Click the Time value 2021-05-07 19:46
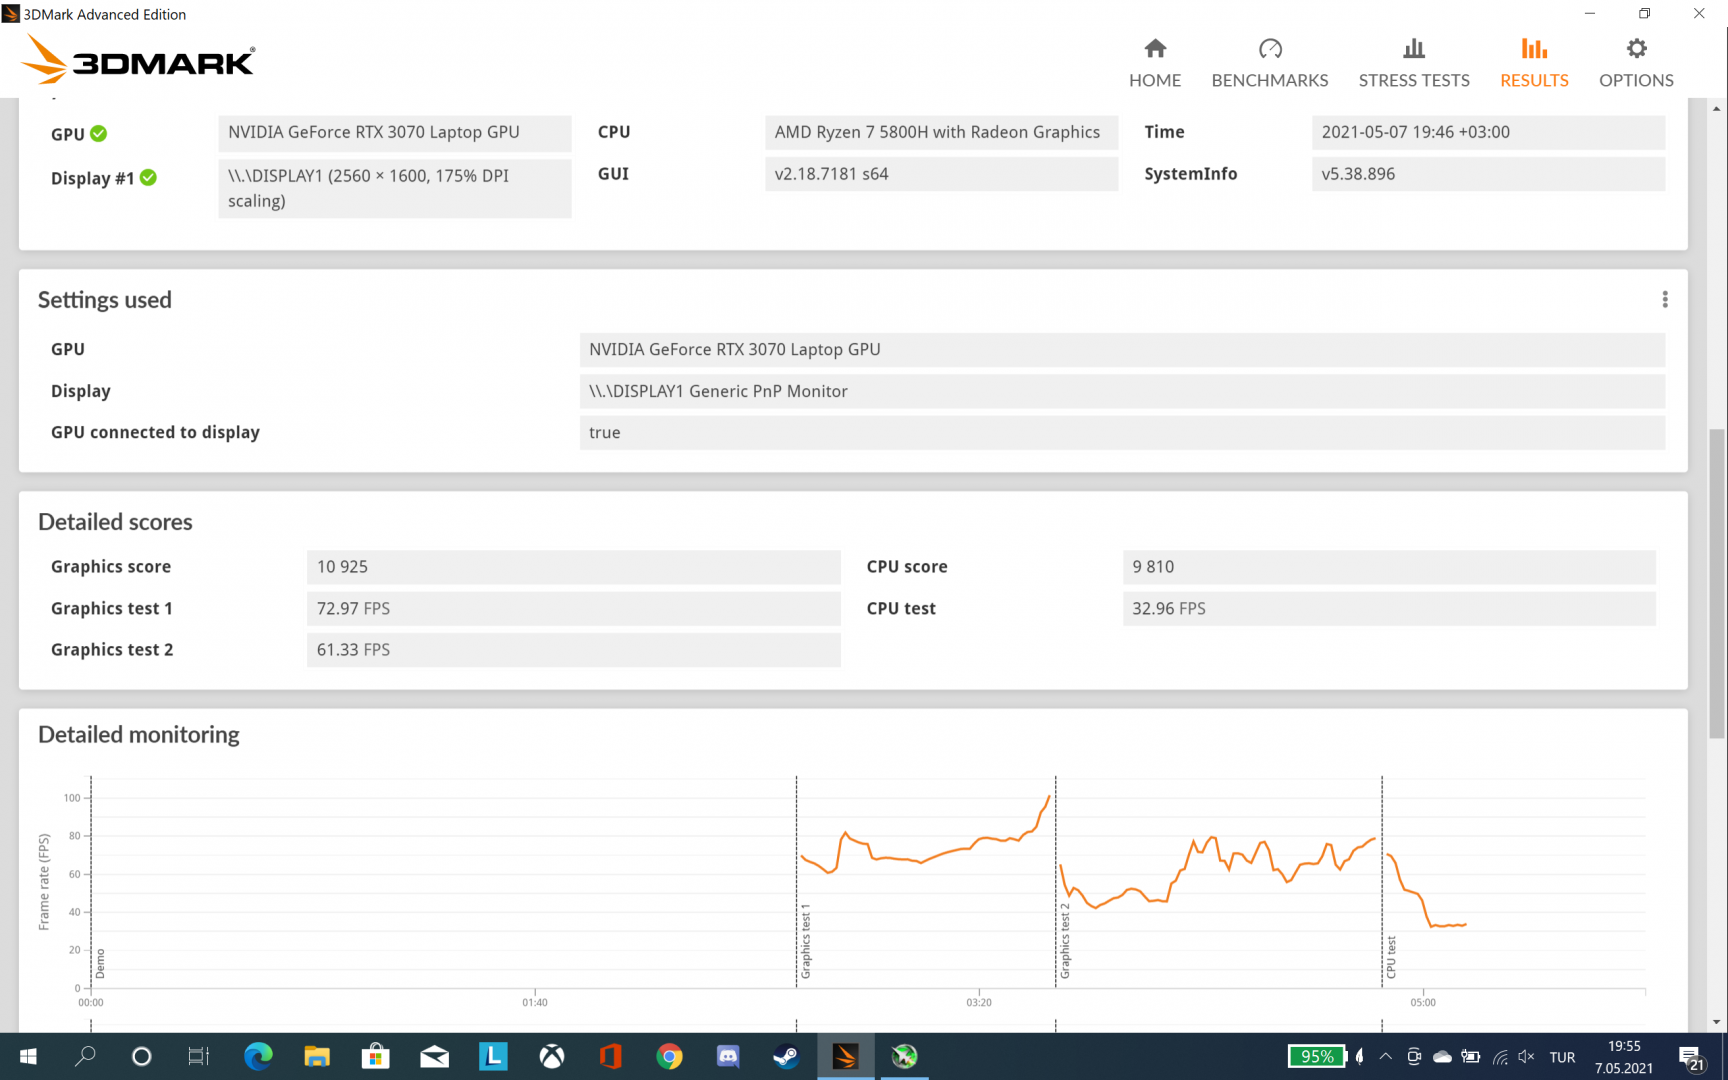The image size is (1728, 1080). pyautogui.click(x=1488, y=132)
